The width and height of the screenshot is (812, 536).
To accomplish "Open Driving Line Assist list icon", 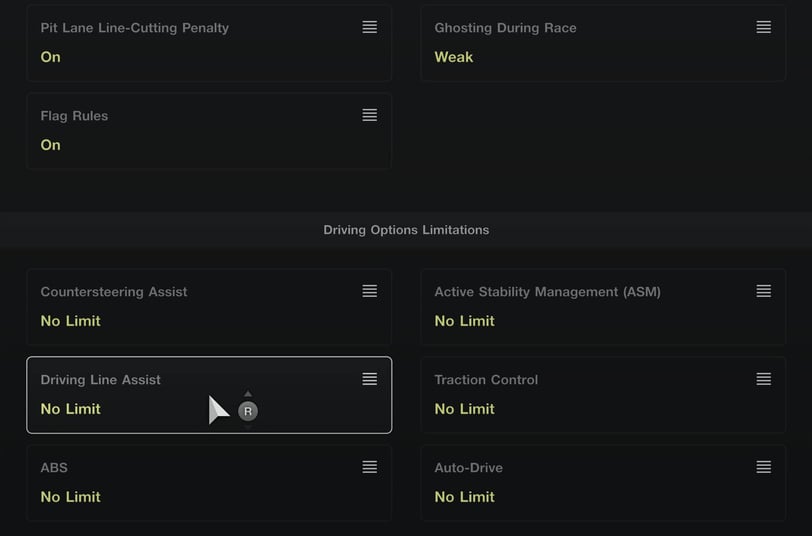I will coord(369,379).
